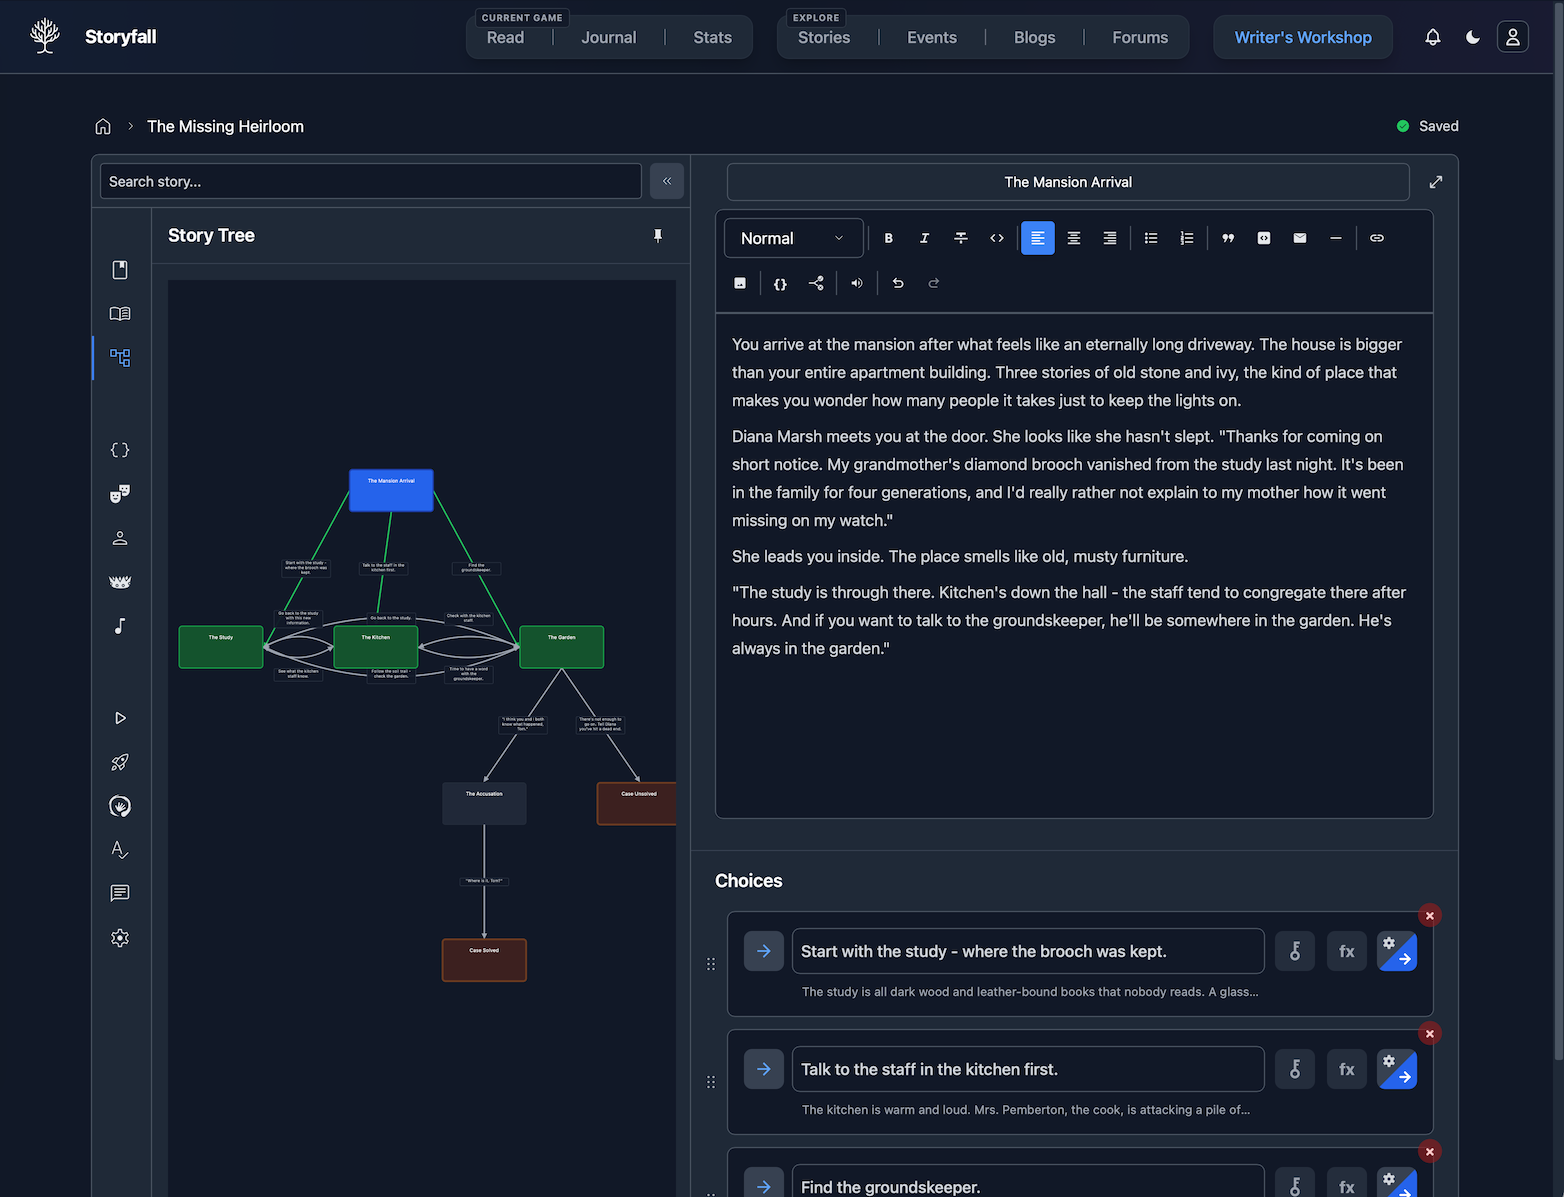Expand The Mansion Arrival editor to fullscreen

[1436, 182]
